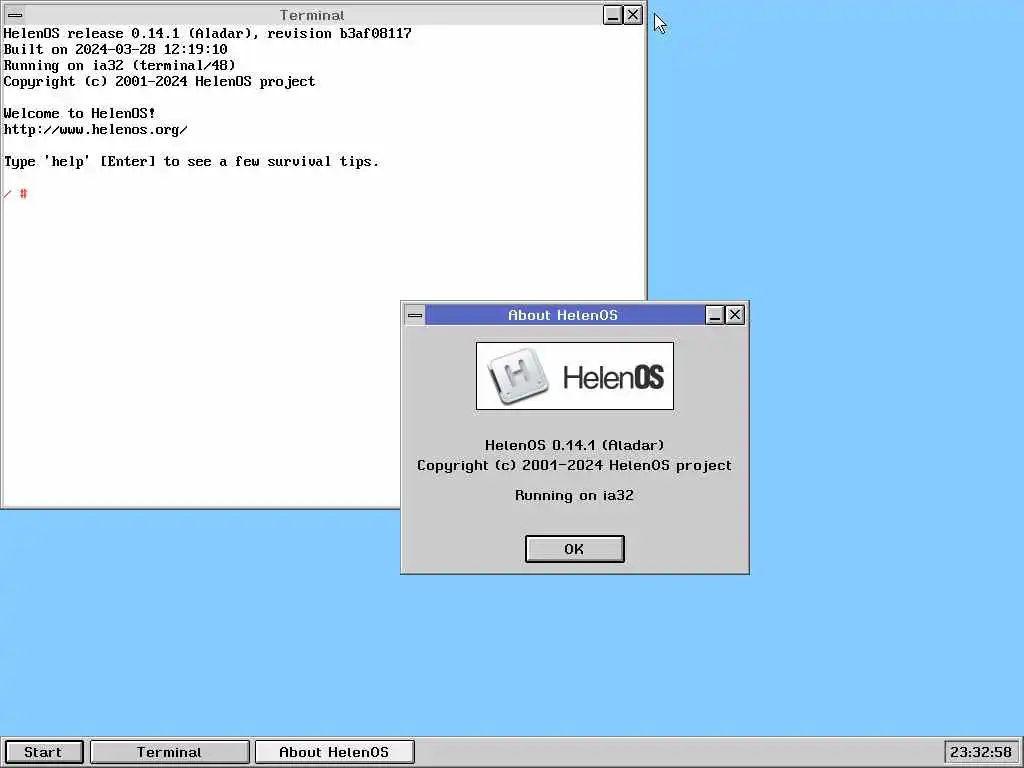The width and height of the screenshot is (1024, 768).
Task: Click 'Running on ia32 (terminal/48)' in Terminal
Action: pyautogui.click(x=120, y=65)
